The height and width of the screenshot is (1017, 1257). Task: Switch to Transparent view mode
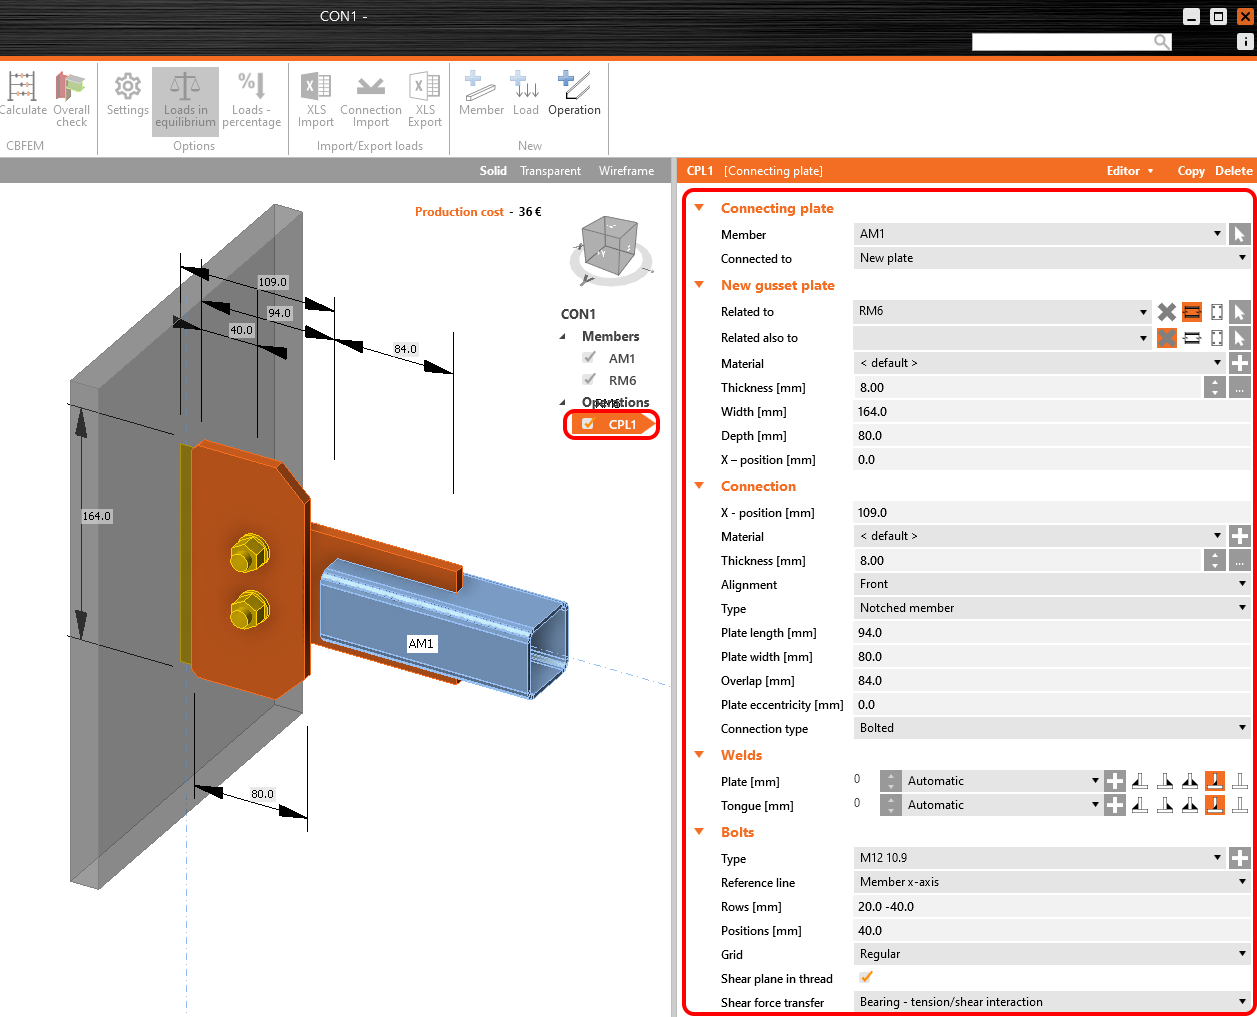tap(550, 171)
